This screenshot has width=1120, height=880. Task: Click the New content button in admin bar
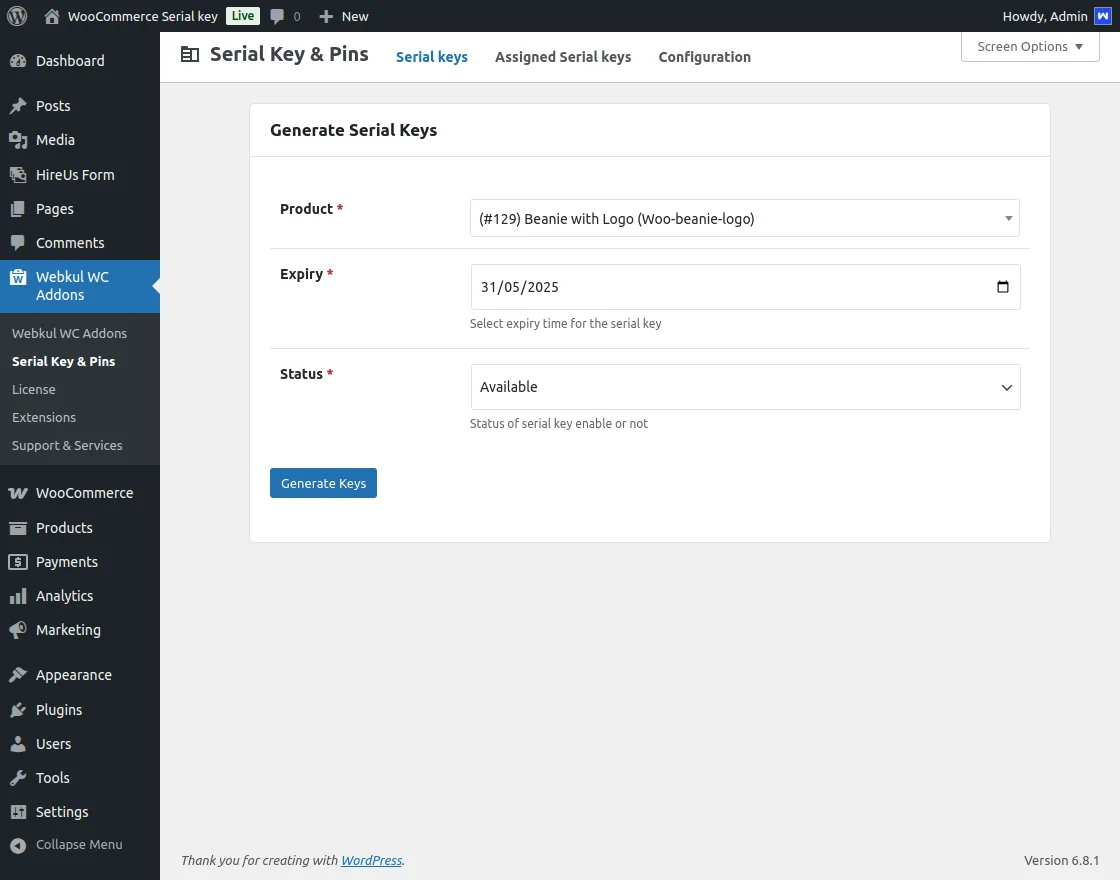point(343,16)
